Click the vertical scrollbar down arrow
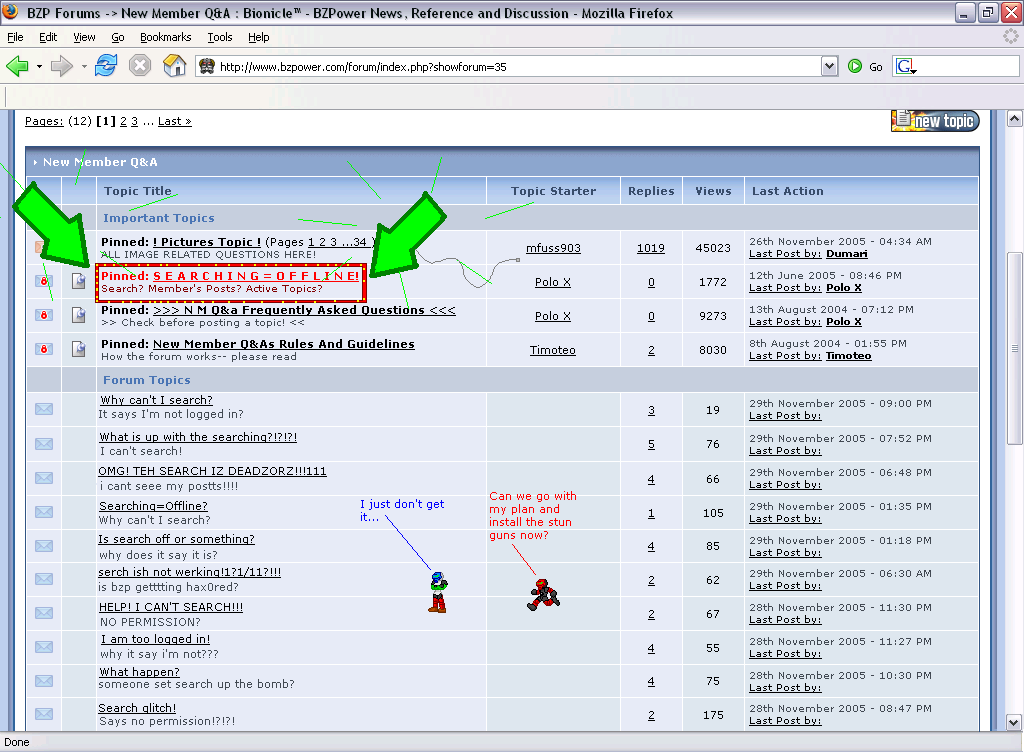Image resolution: width=1024 pixels, height=752 pixels. click(1015, 724)
